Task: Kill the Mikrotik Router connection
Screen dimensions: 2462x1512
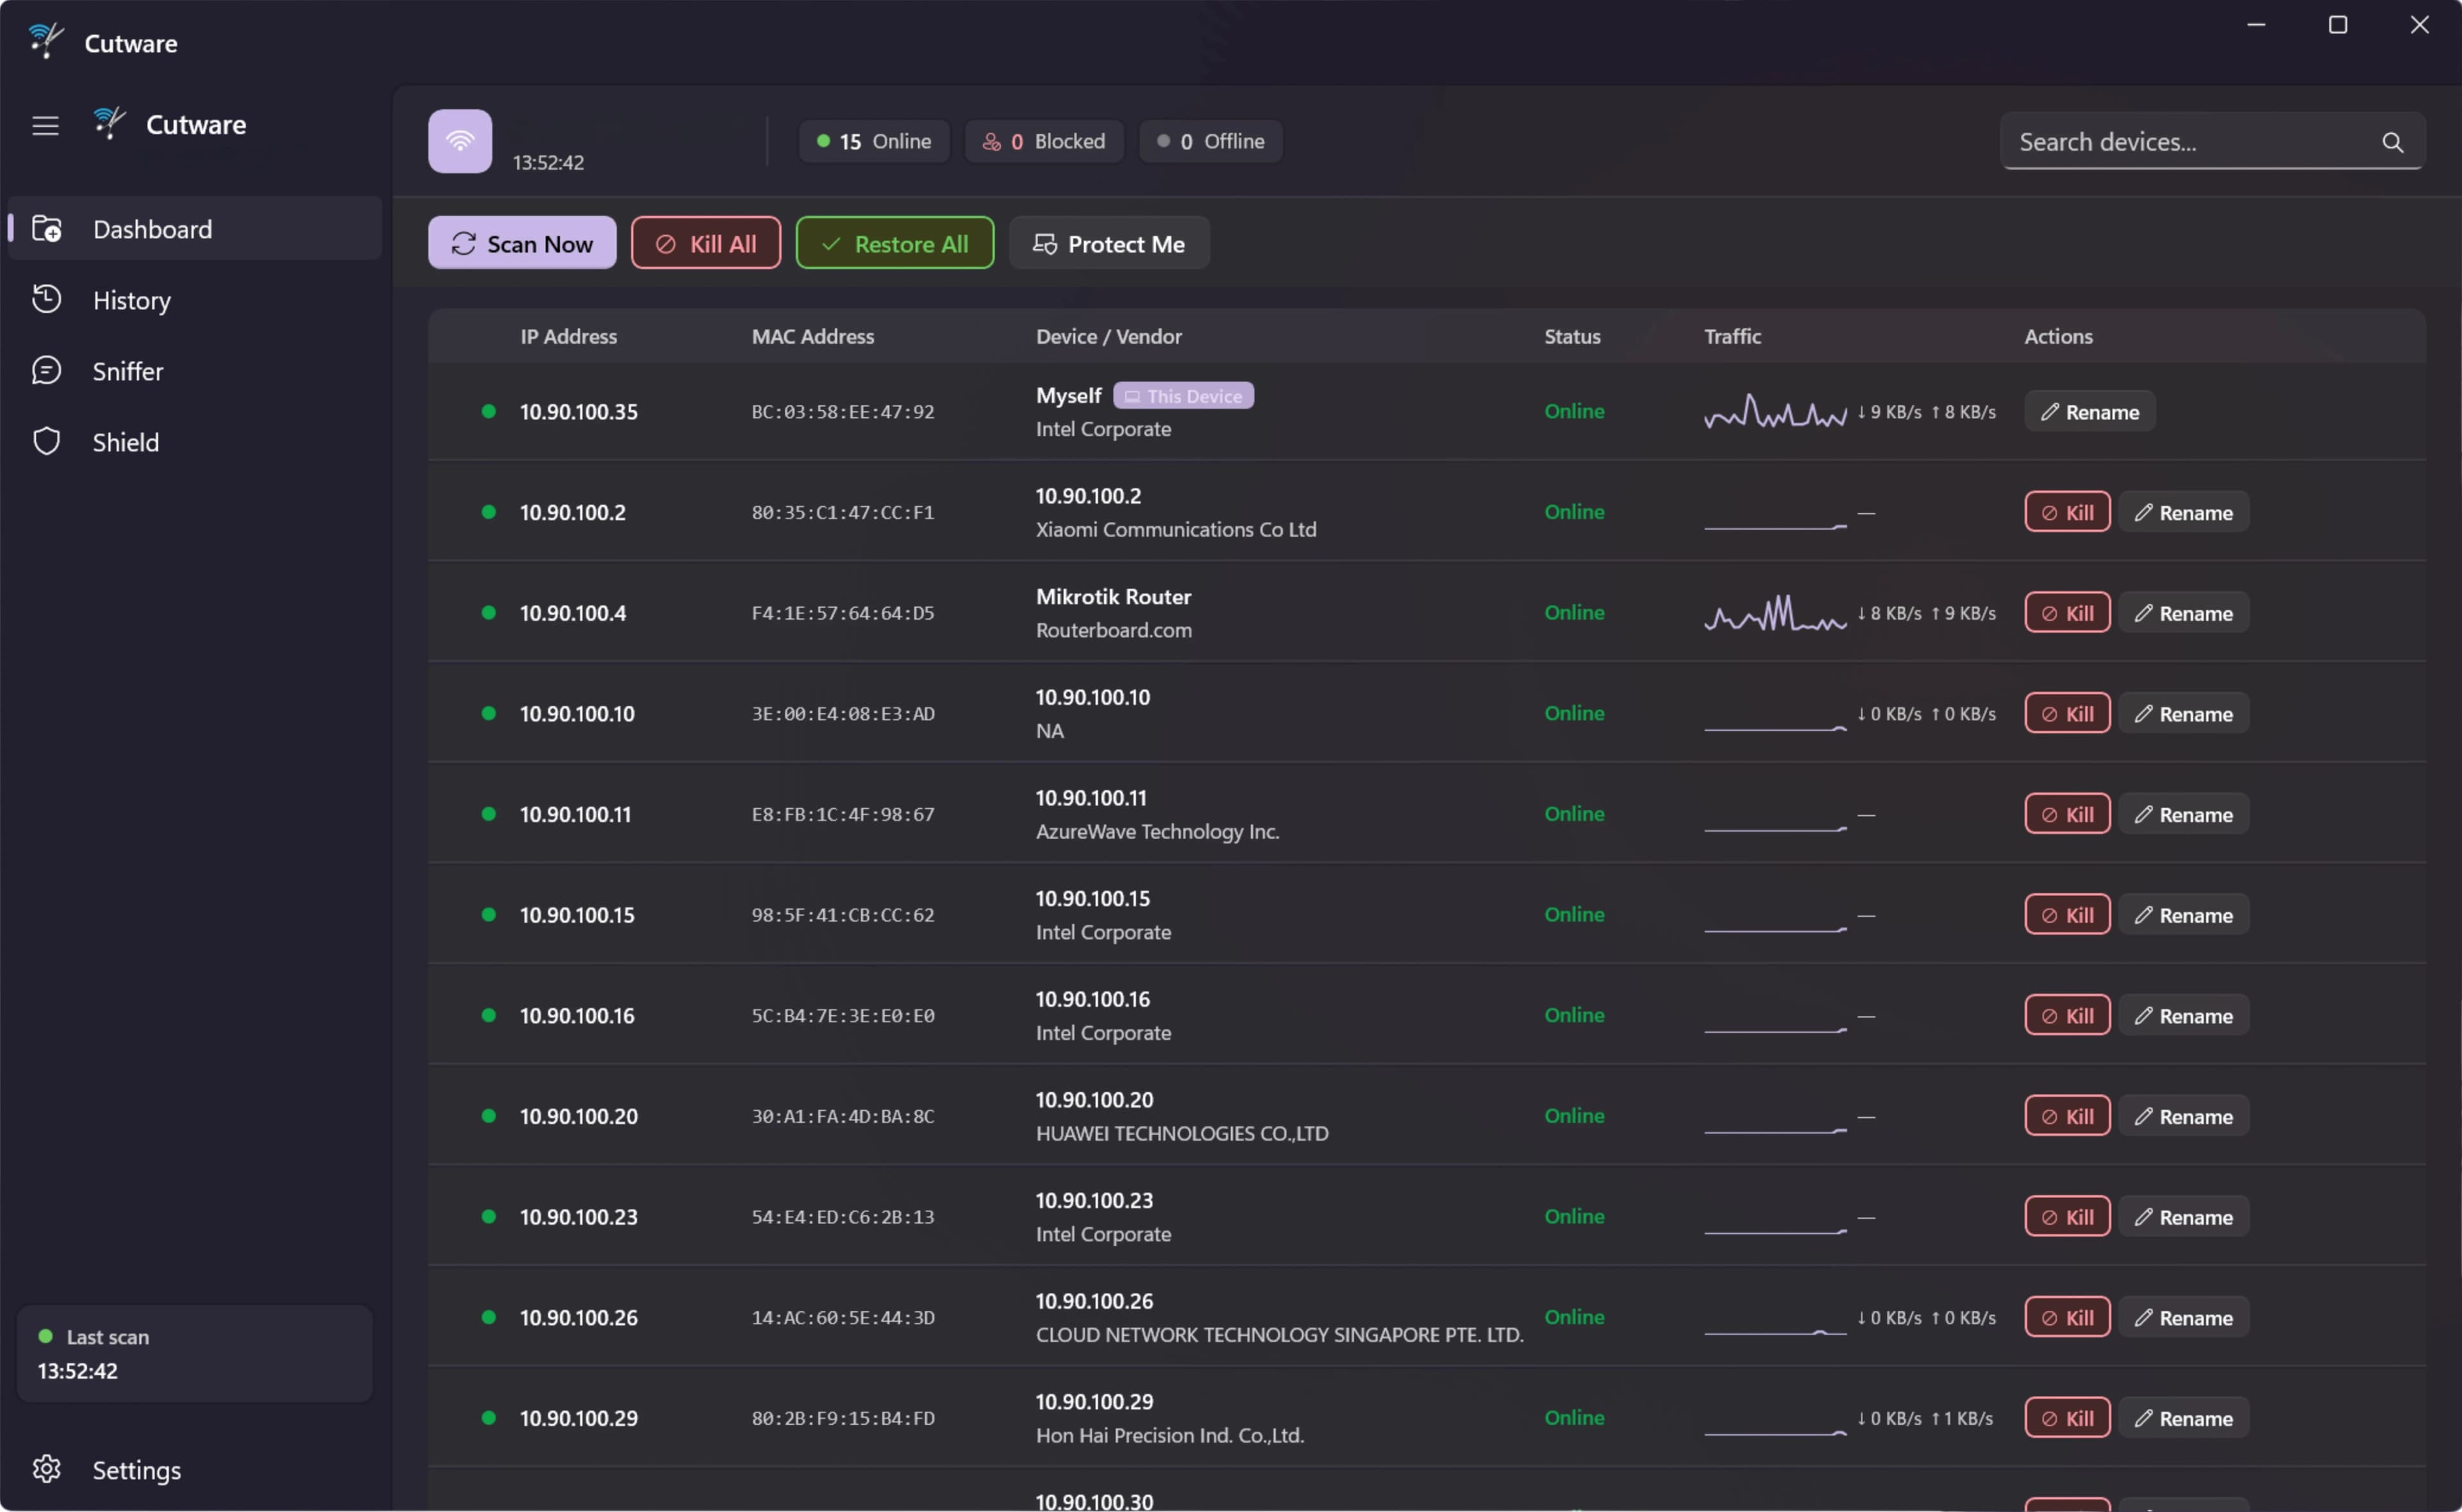Action: [x=2067, y=613]
